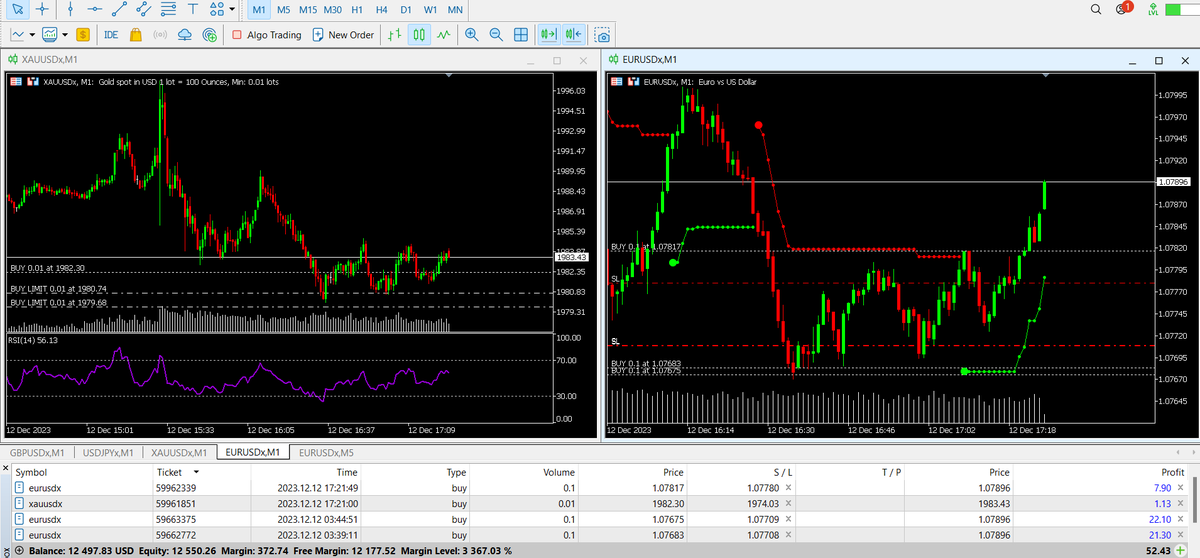Viewport: 1200px width, 558px height.
Task: Switch to USDJPYx,M1 chart tab
Action: pyautogui.click(x=107, y=453)
